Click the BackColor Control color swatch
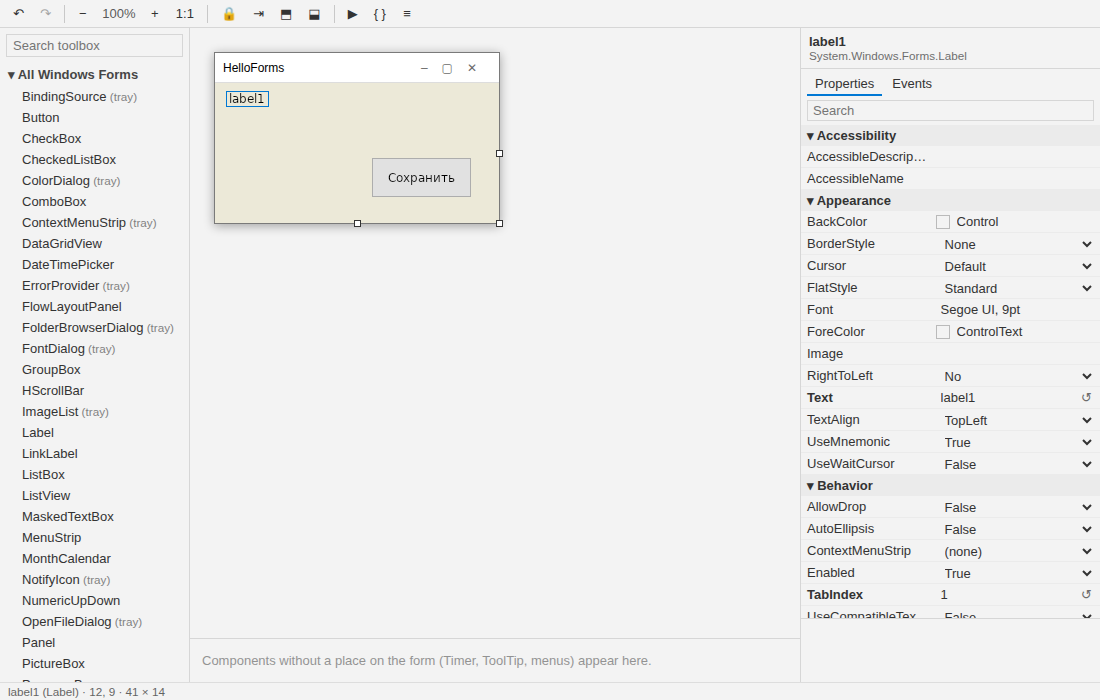Screen dimensions: 1100x700 tap(943, 222)
